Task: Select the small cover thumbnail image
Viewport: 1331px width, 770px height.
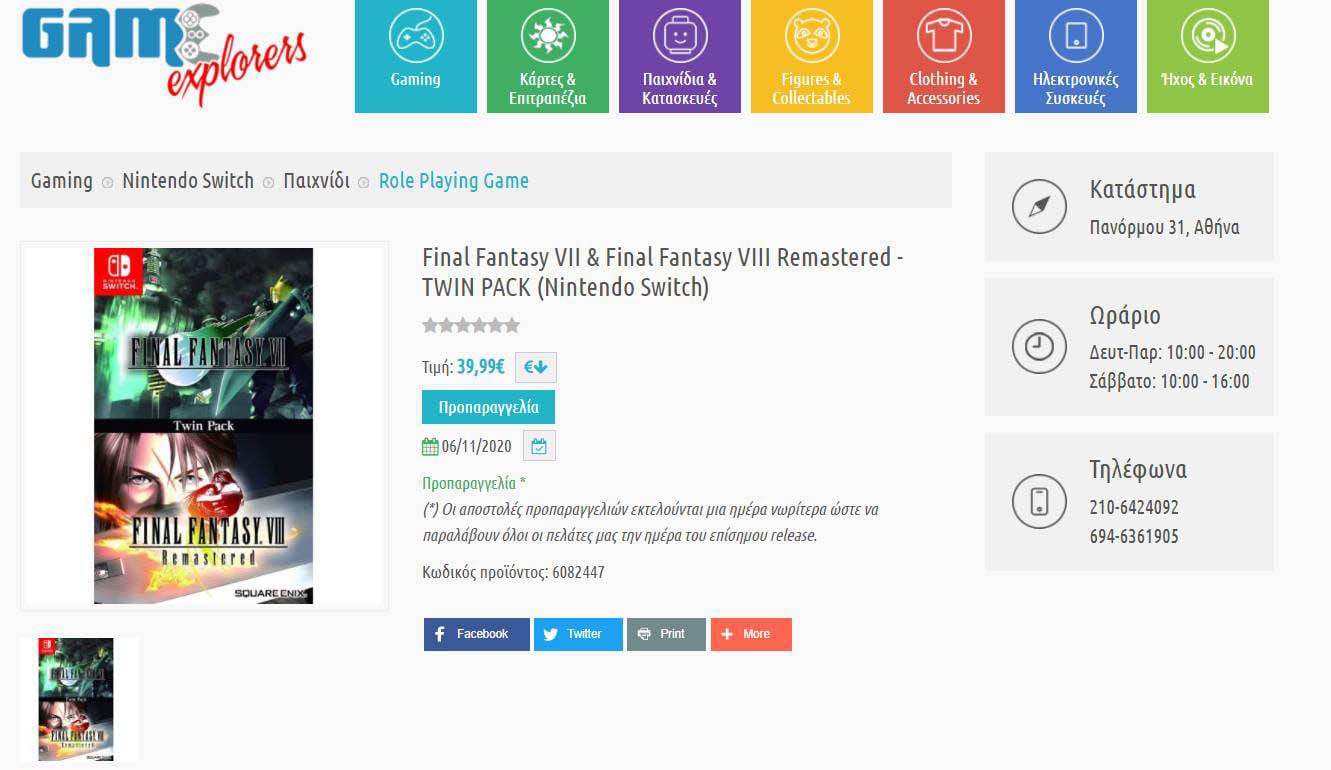Action: pyautogui.click(x=78, y=700)
